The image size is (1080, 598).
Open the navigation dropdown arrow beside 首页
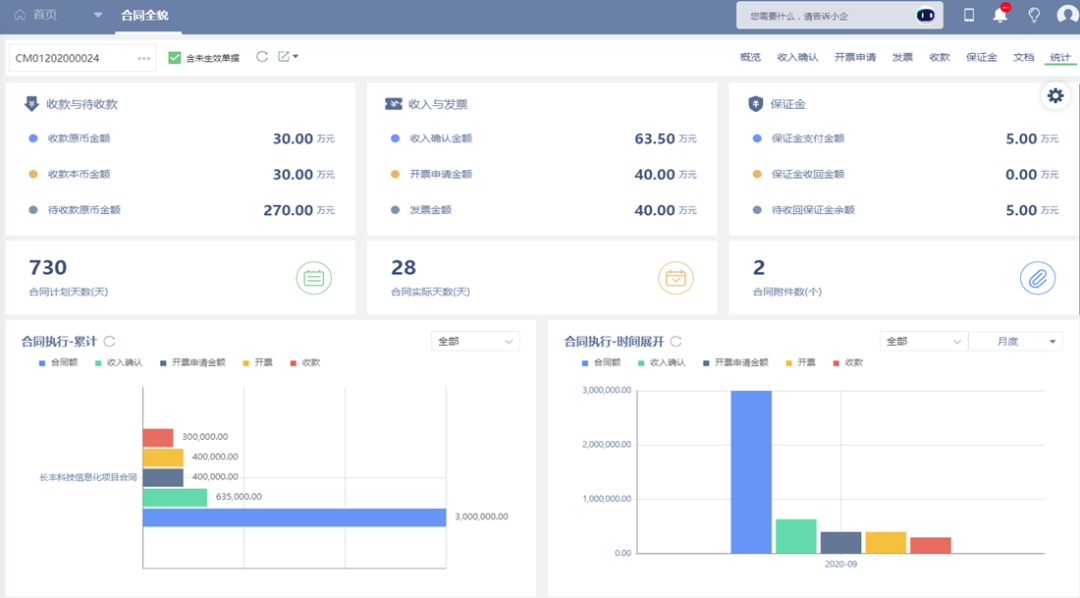click(x=97, y=15)
